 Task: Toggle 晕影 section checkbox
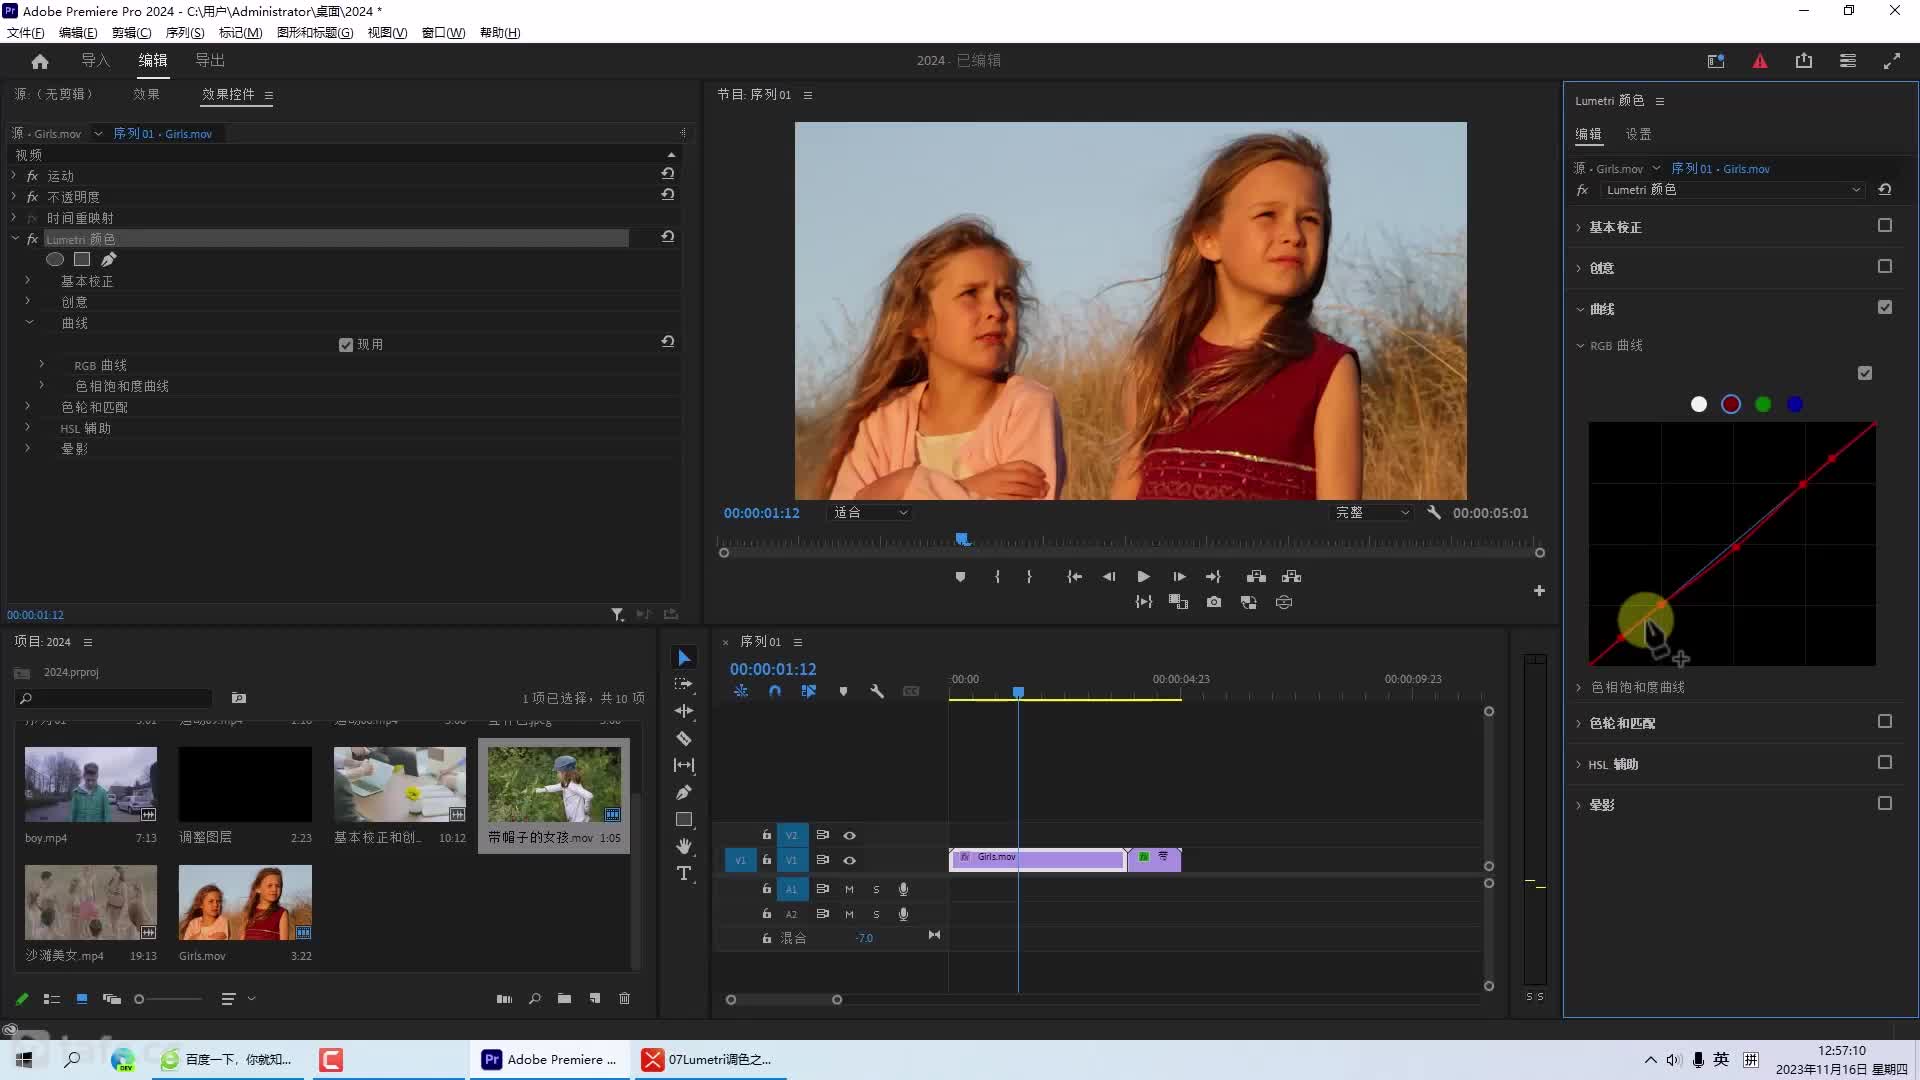coord(1885,804)
